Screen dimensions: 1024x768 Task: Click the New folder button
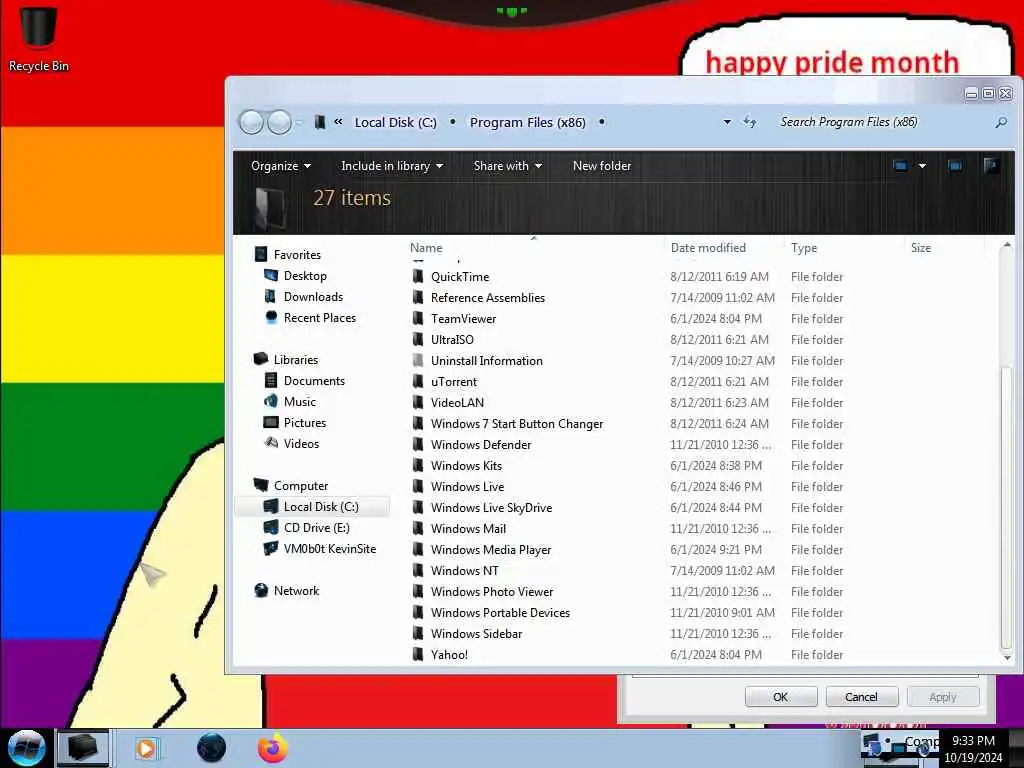coord(601,166)
